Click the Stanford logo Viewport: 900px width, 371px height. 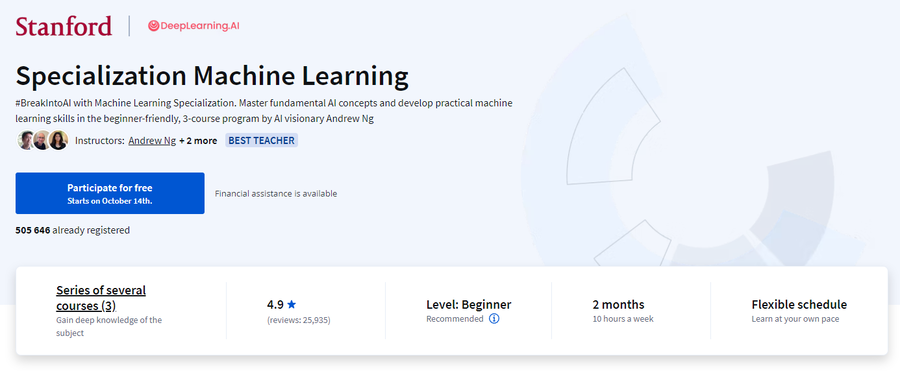[x=64, y=26]
